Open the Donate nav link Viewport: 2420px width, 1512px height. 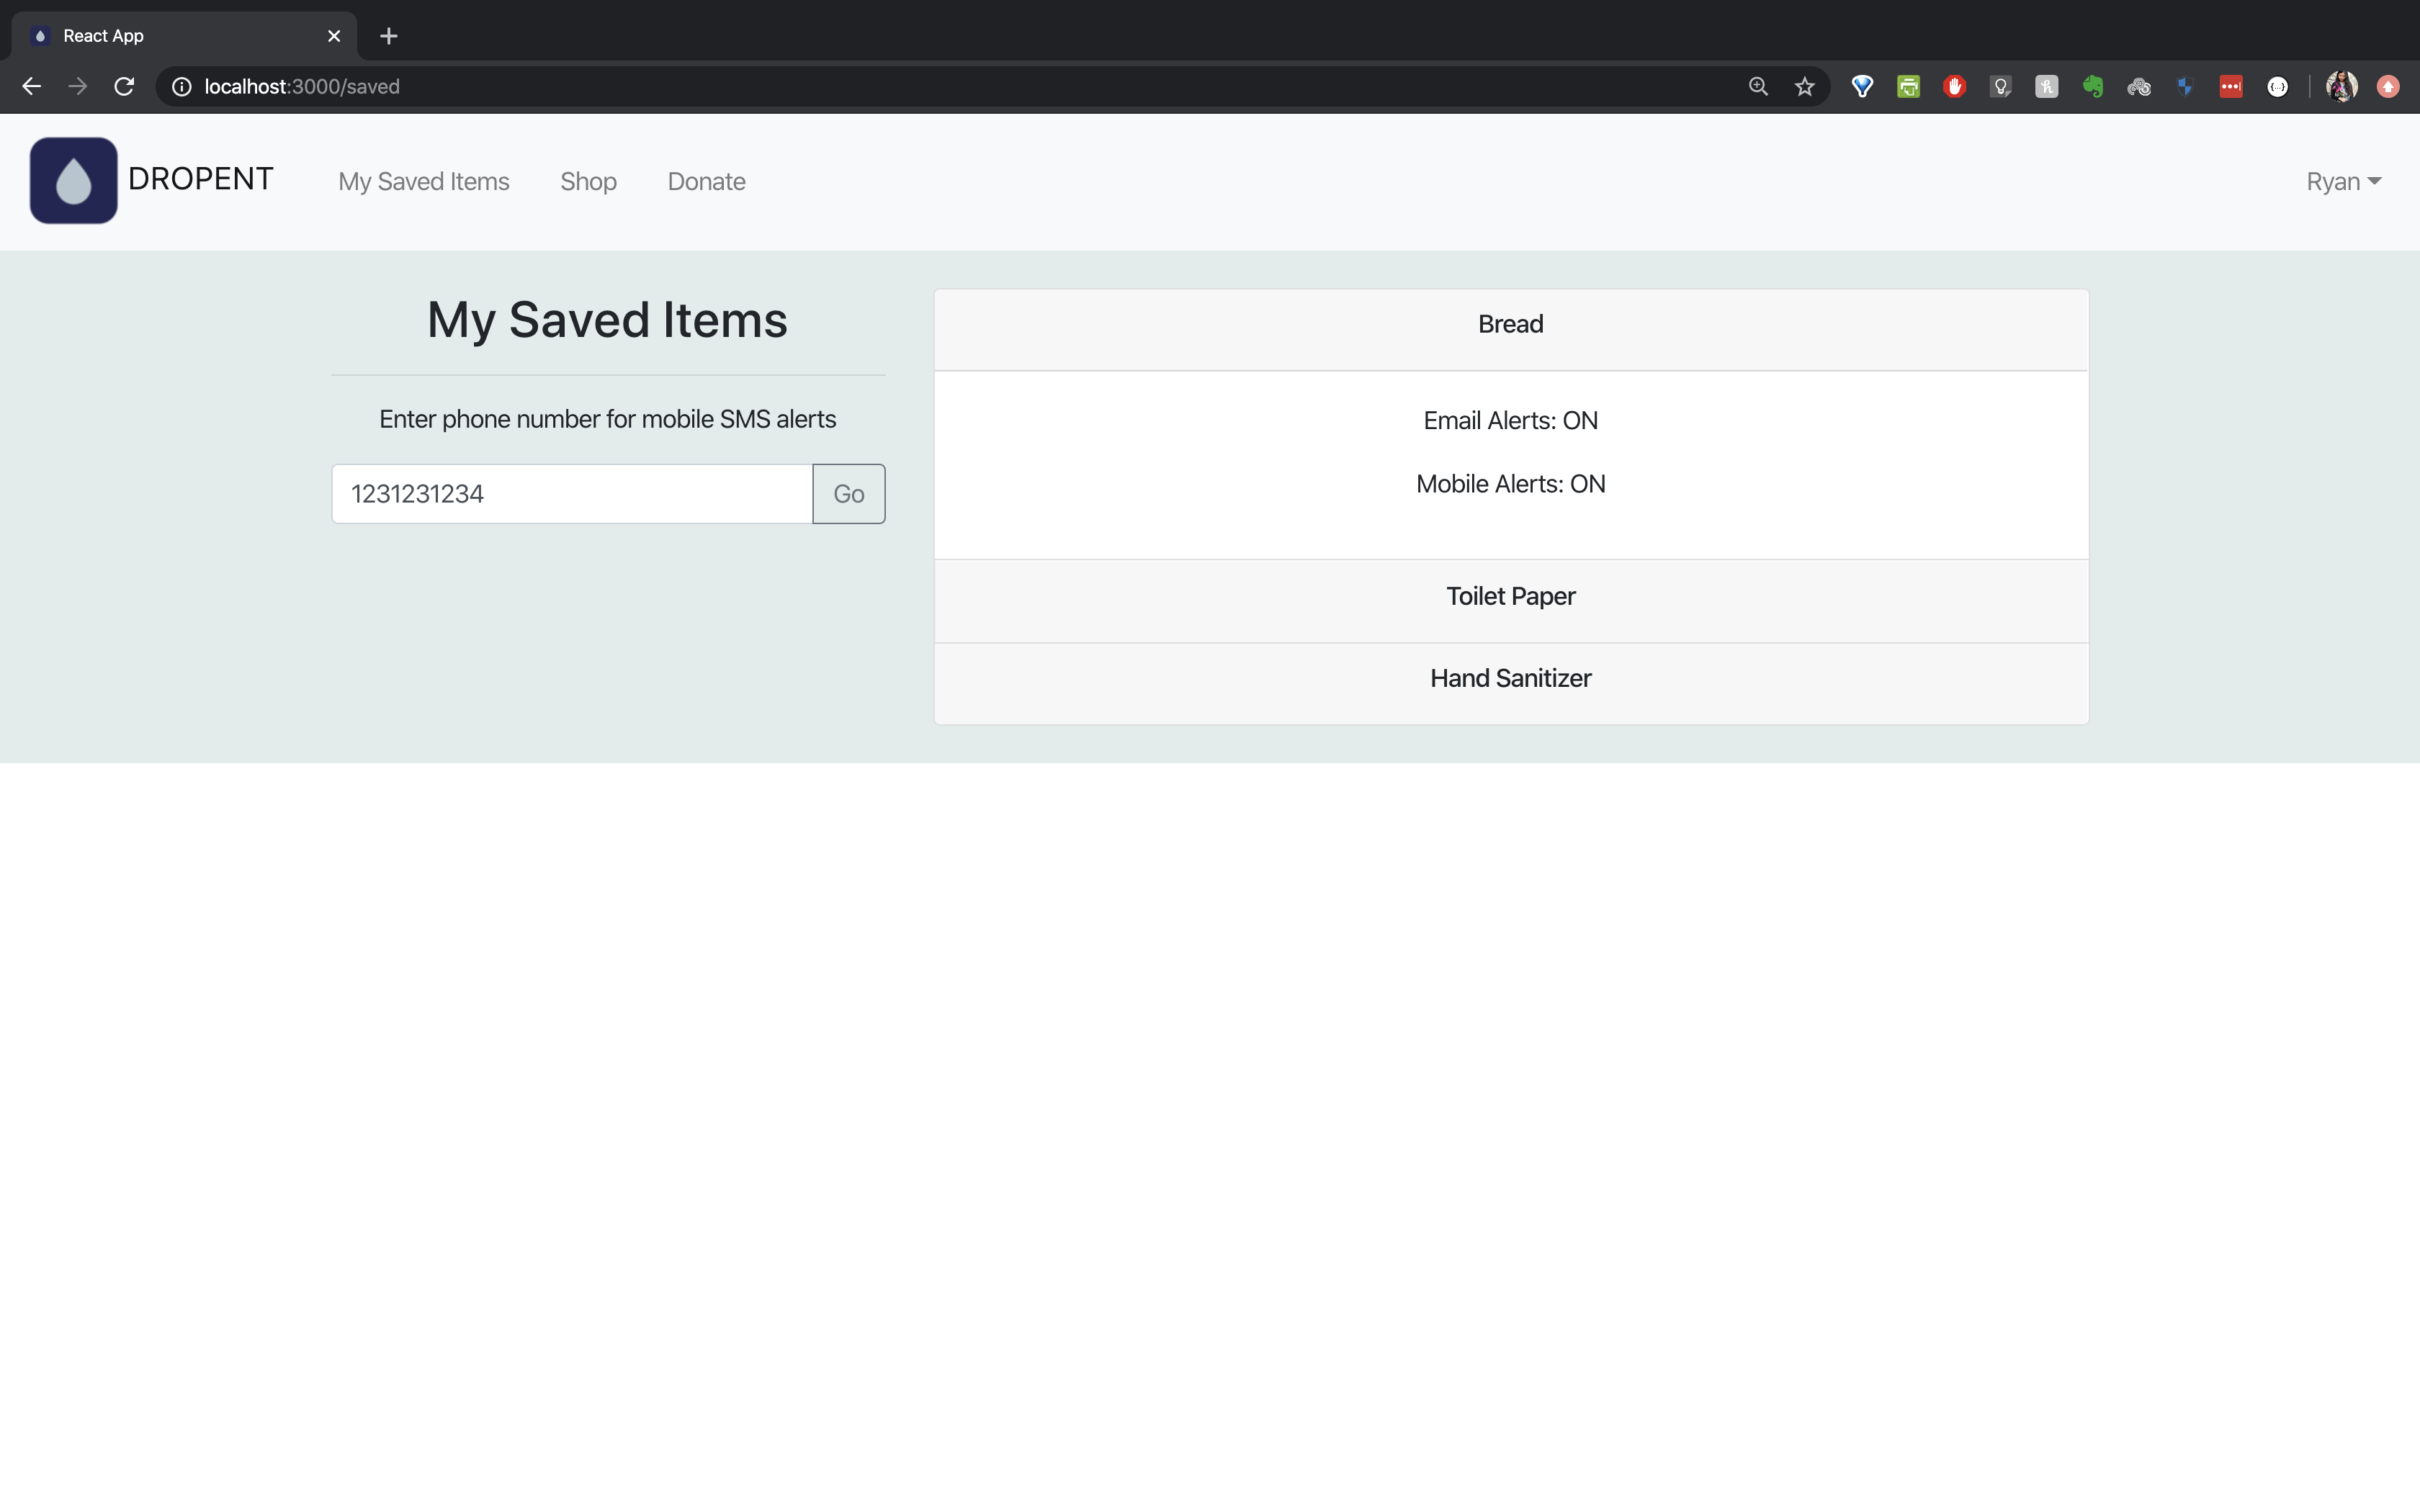tap(706, 182)
